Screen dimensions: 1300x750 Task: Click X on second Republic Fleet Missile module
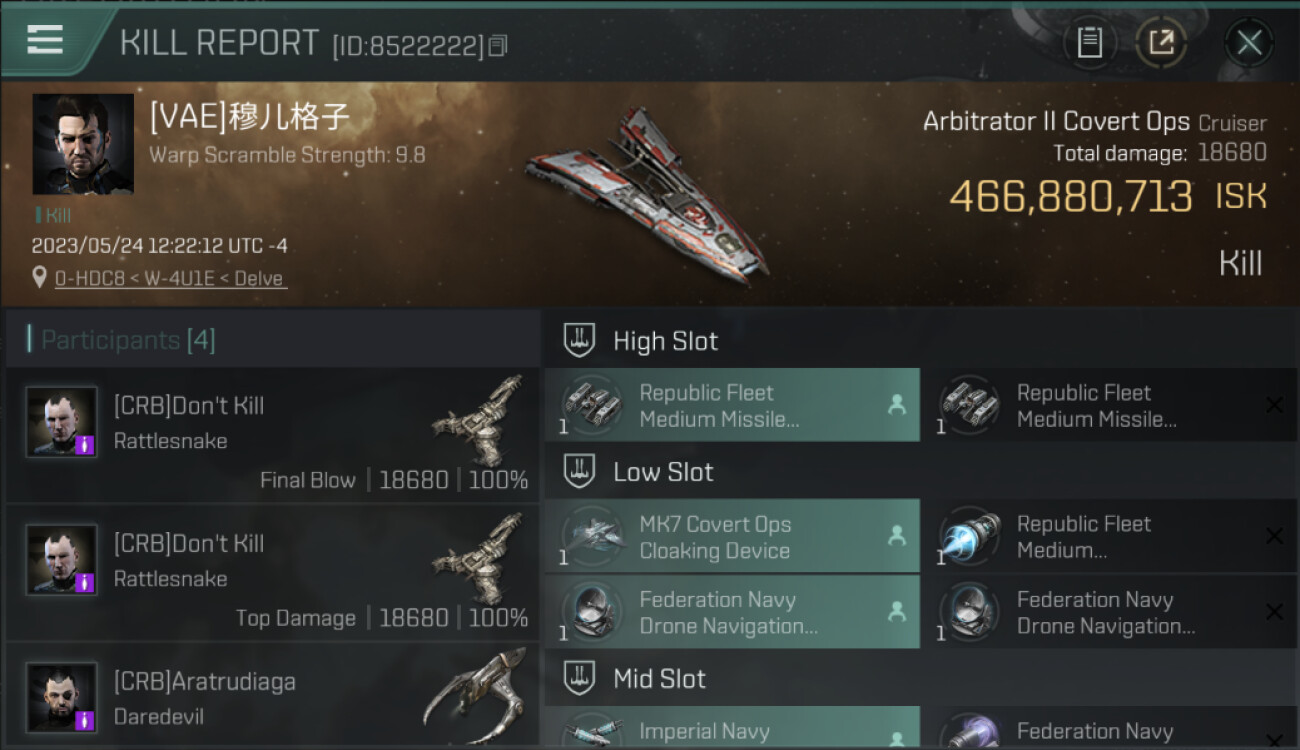click(1274, 405)
